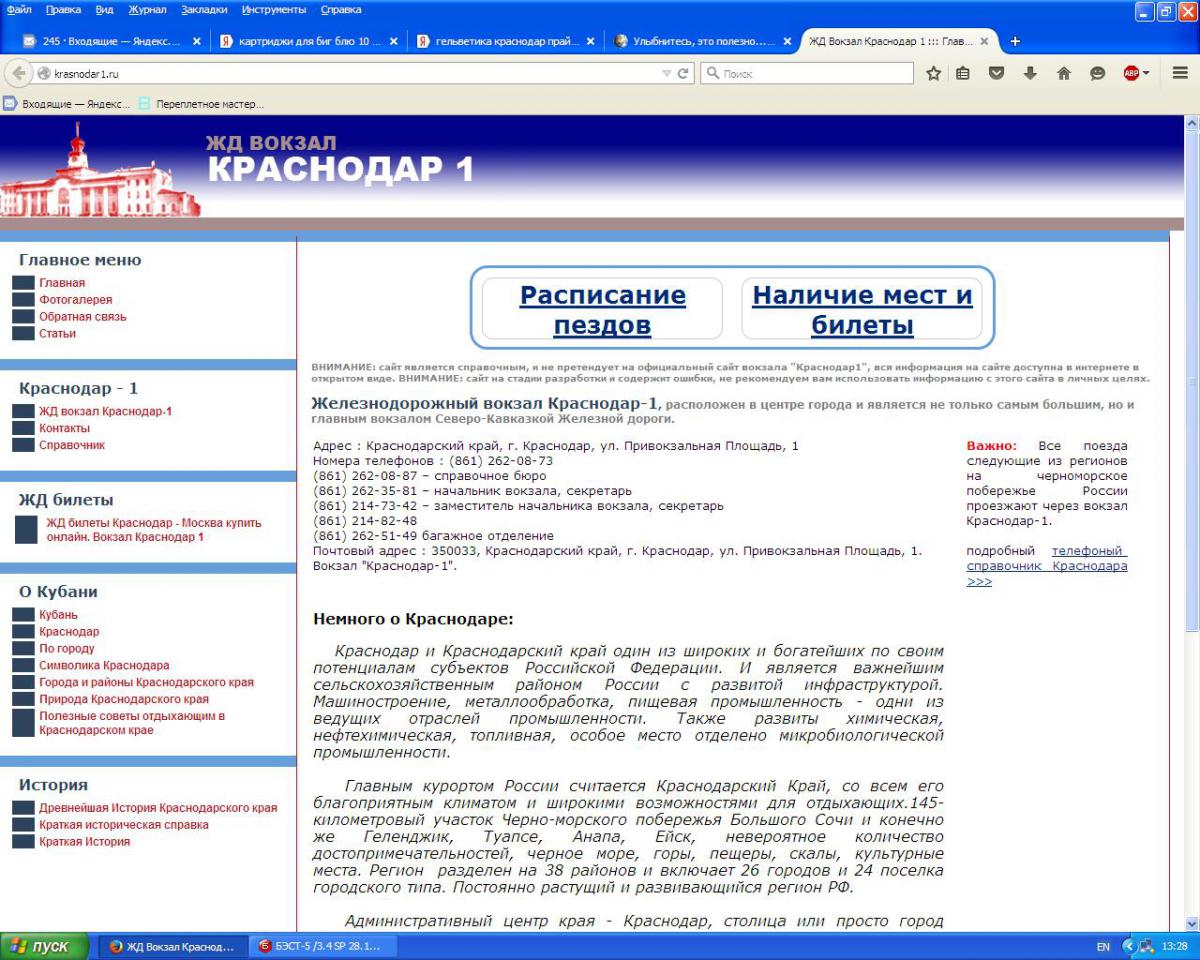Open the 'Символика Краснодара' sidebar link

click(x=105, y=666)
